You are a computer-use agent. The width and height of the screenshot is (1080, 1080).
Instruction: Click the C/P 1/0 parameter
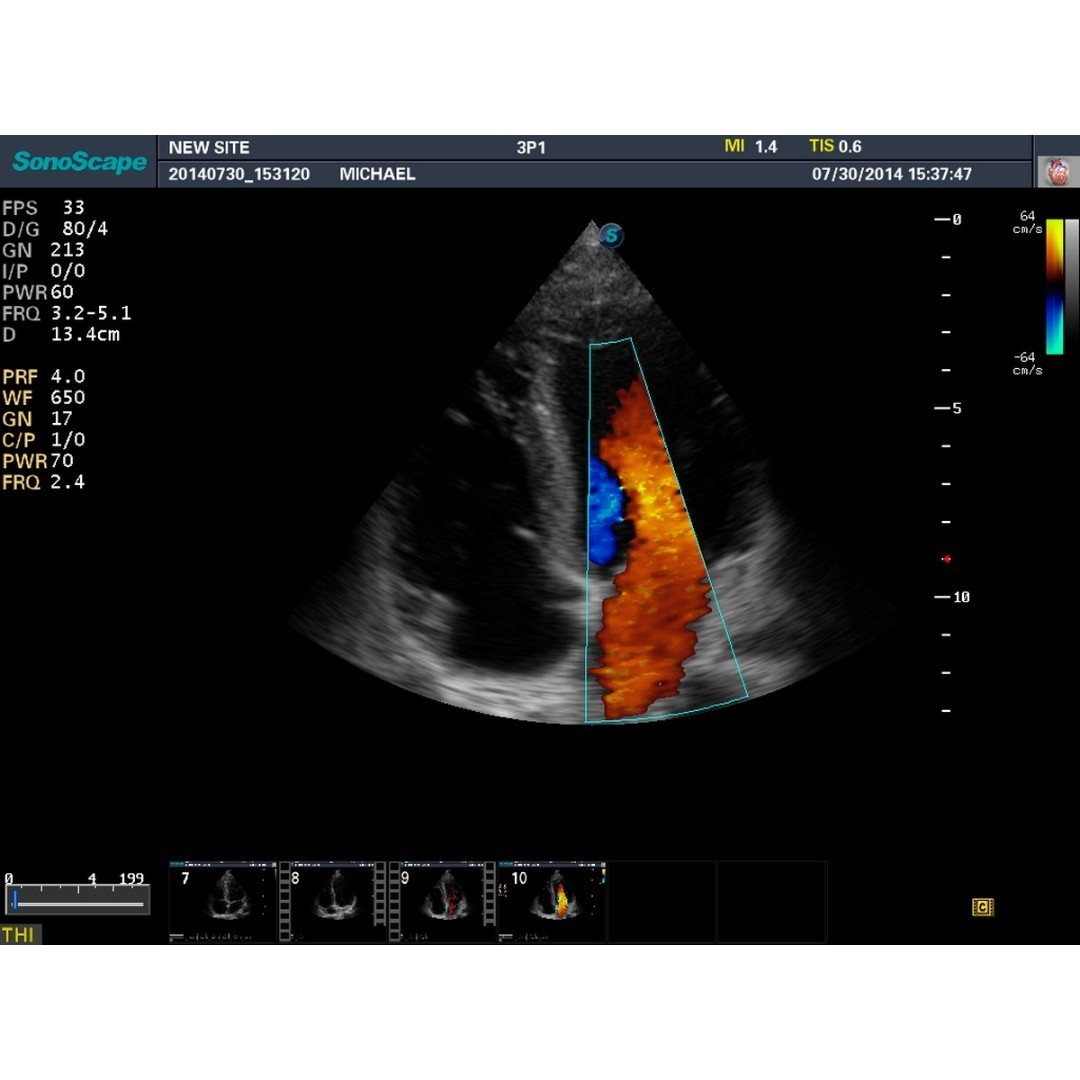tap(43, 439)
